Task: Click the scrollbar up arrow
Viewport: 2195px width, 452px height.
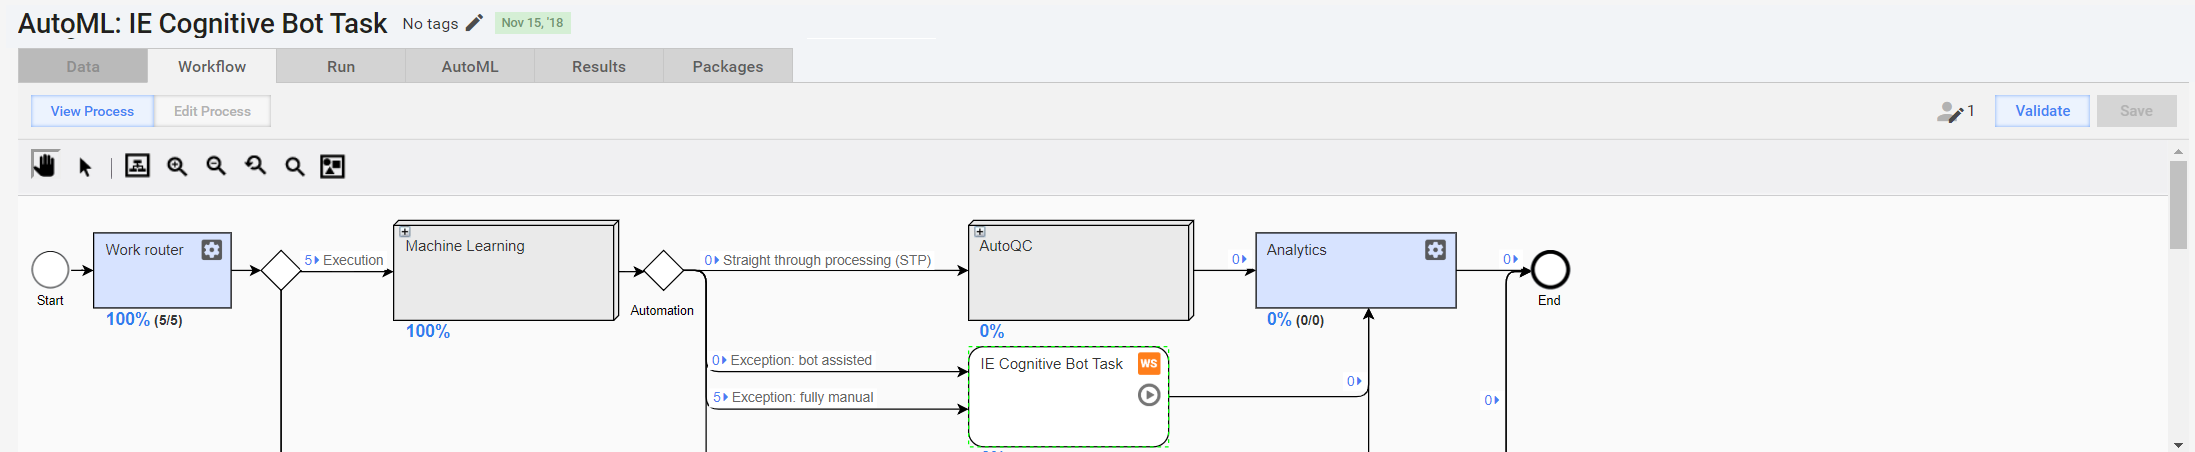Action: click(x=2178, y=152)
